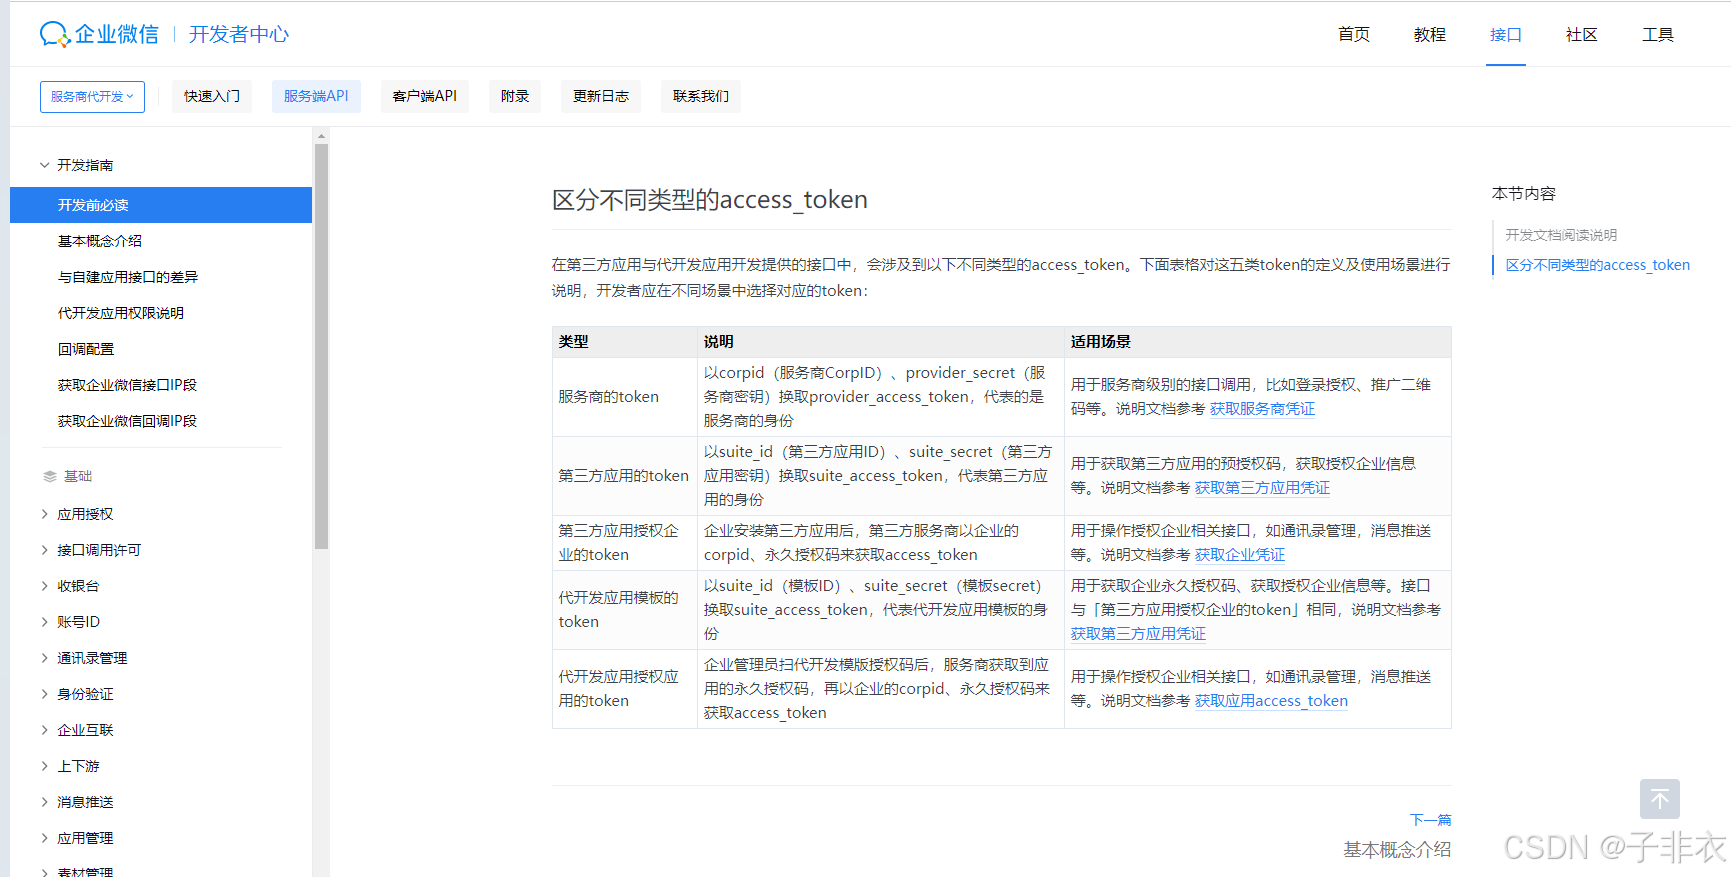Switch to the 联系我们 tab
1731x877 pixels.
click(x=701, y=96)
